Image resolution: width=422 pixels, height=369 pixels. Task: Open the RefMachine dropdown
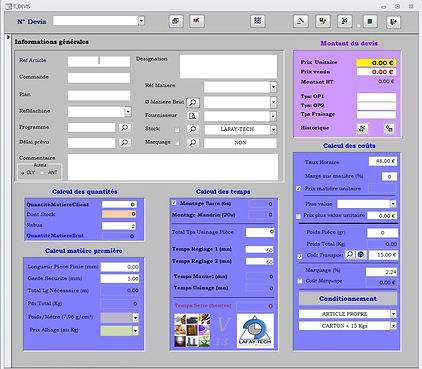tap(128, 112)
